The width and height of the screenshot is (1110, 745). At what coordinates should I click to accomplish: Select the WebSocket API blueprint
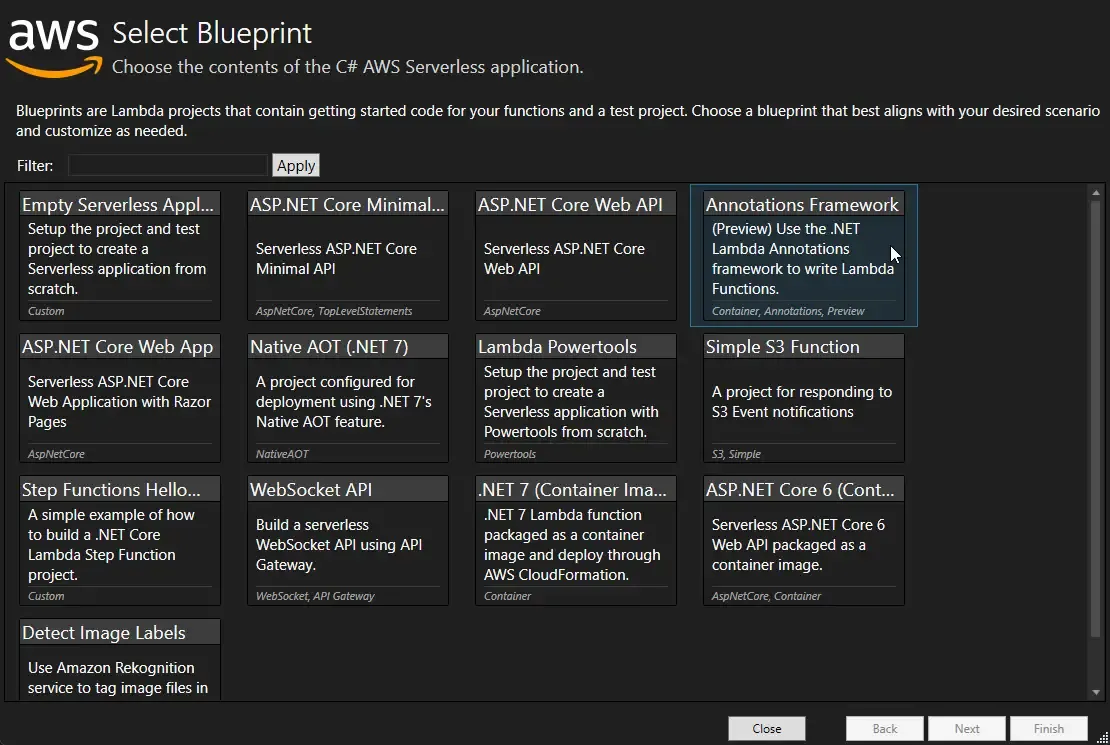point(347,540)
